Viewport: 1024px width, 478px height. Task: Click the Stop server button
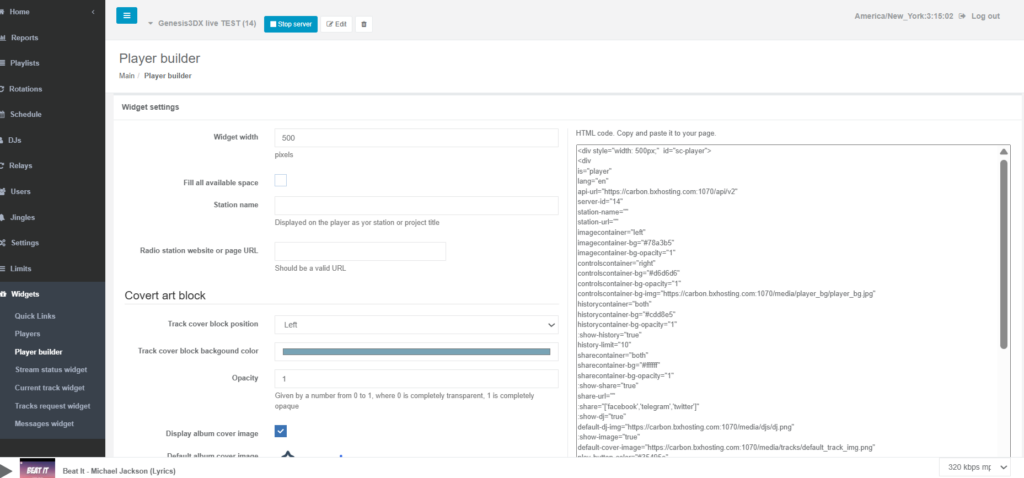point(290,23)
